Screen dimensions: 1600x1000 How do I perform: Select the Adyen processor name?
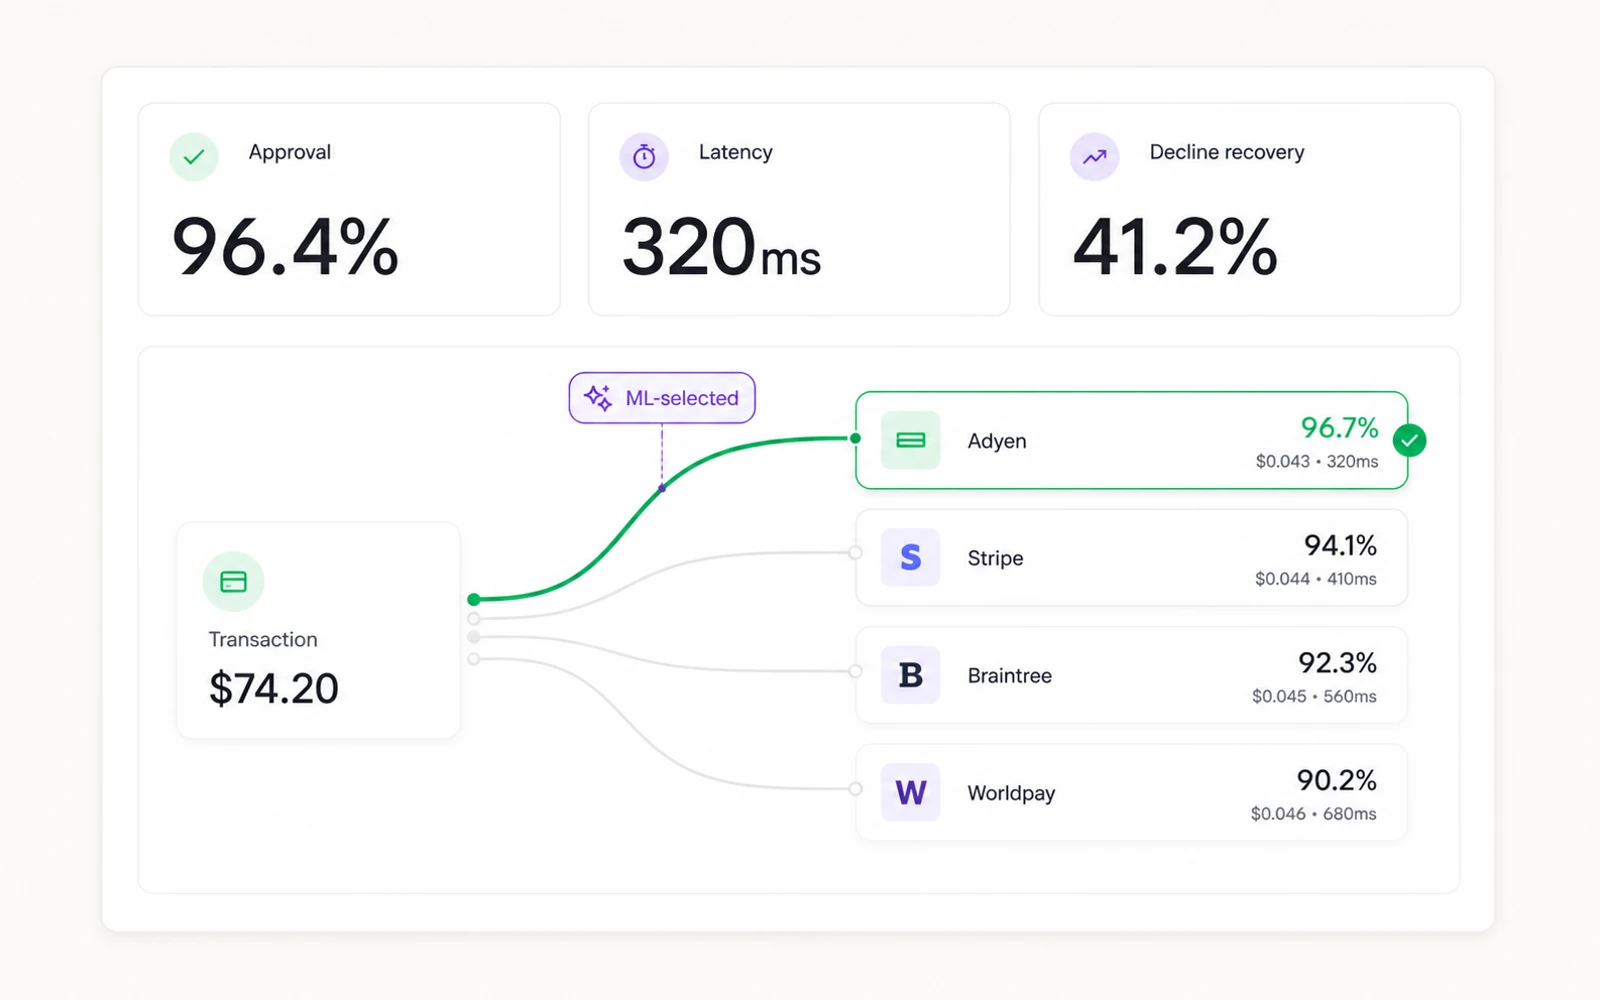997,441
